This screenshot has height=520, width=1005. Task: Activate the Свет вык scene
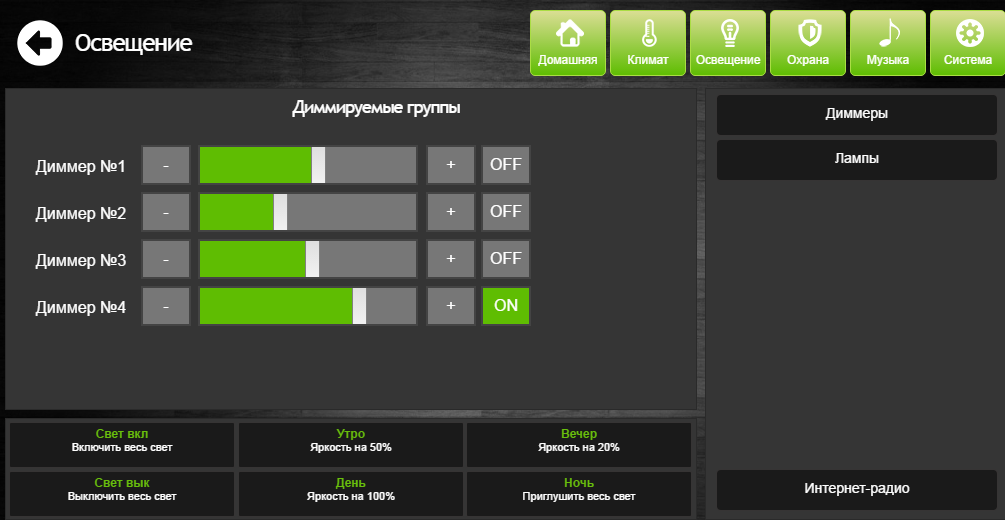[x=122, y=494]
